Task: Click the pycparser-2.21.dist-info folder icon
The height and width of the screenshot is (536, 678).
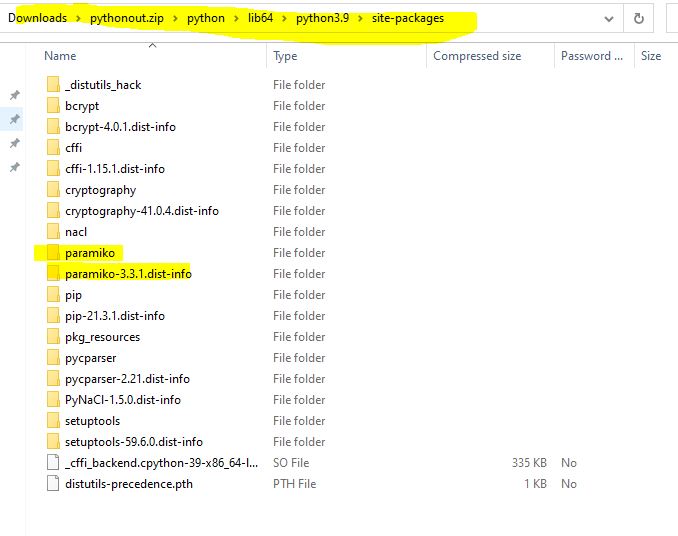Action: [53, 379]
